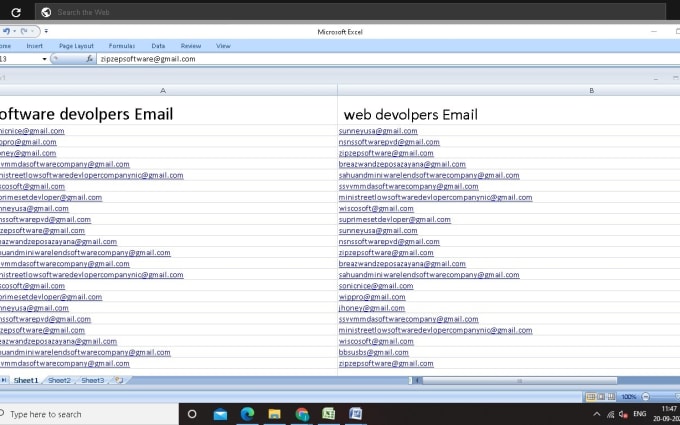Open the View ribbon tab
The image size is (680, 425).
coord(223,46)
